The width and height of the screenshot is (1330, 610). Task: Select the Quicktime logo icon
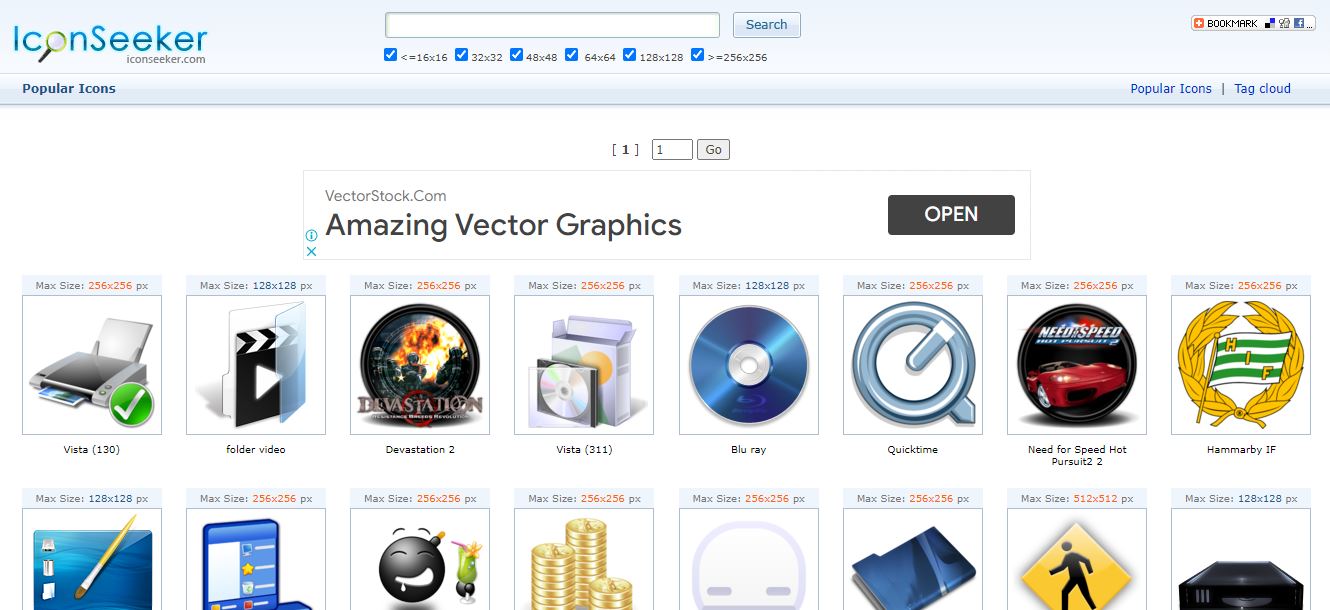(x=912, y=364)
